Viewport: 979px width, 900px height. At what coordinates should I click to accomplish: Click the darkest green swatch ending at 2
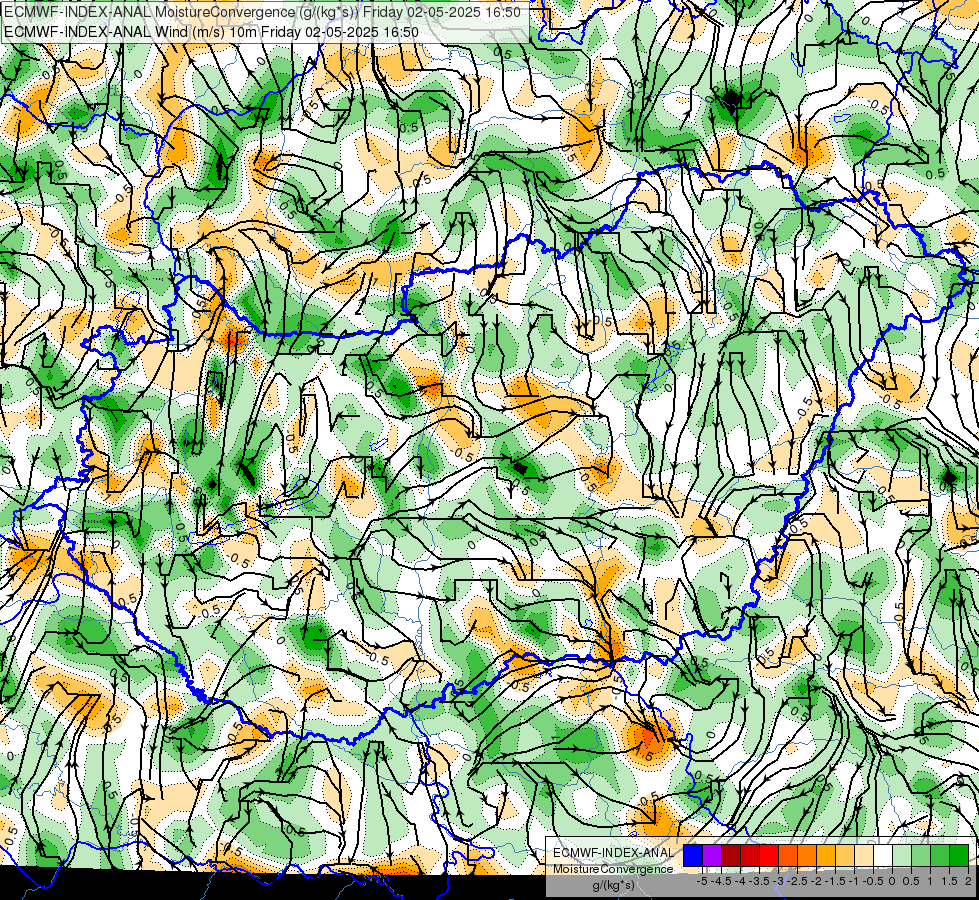(959, 855)
